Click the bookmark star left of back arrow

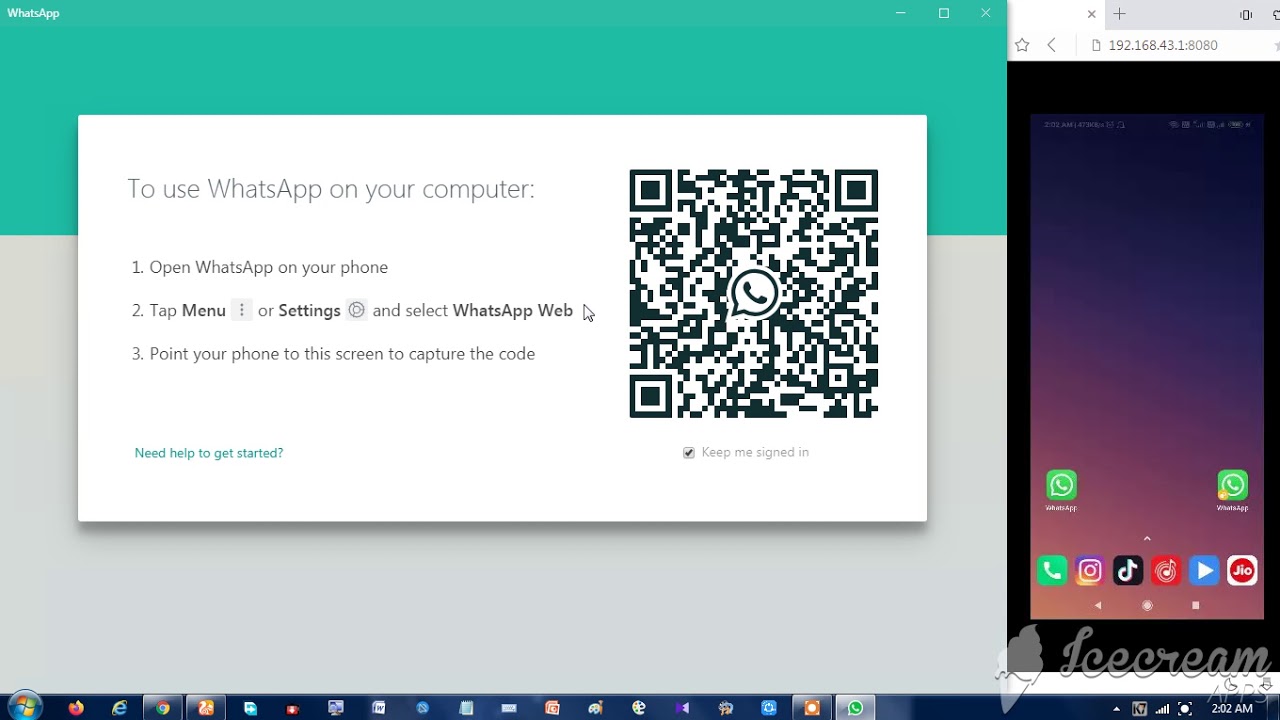point(1022,45)
